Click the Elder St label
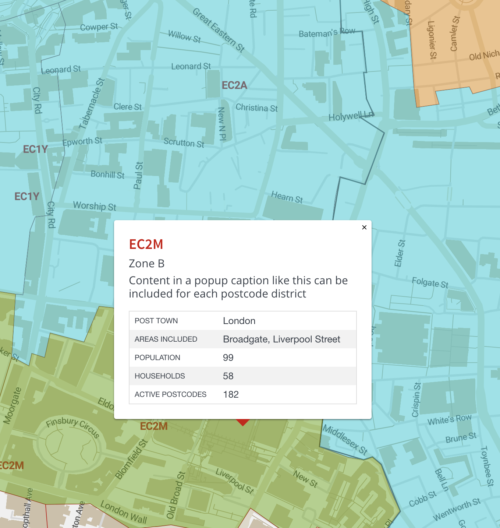Screen dimensions: 500x528 coord(400,253)
